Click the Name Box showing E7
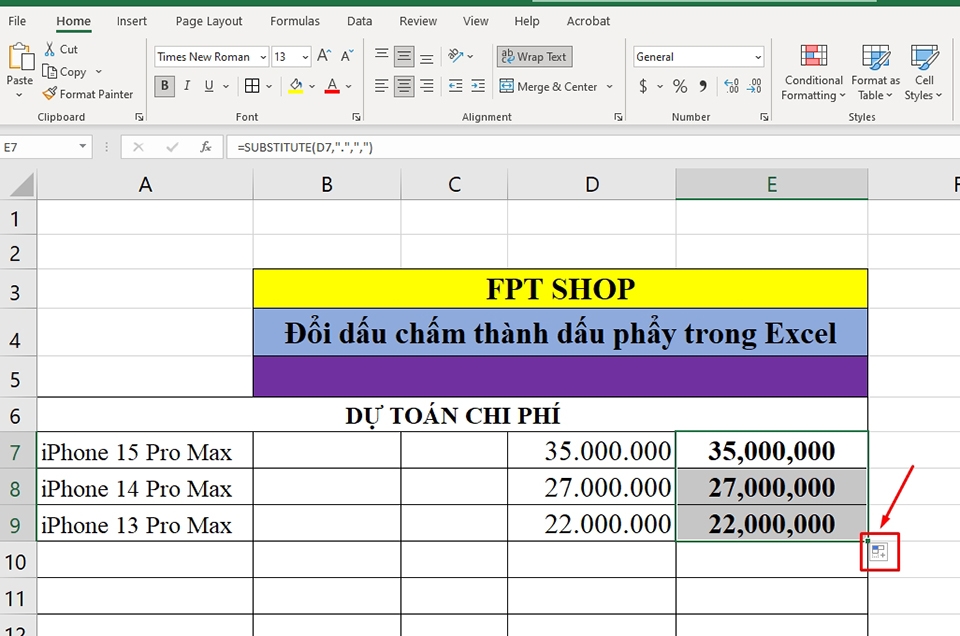This screenshot has height=636, width=960. tap(38, 147)
